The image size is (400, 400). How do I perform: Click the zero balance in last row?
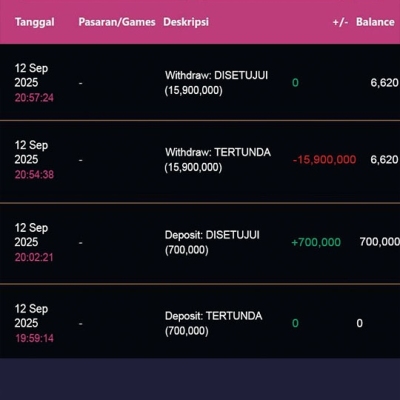click(x=360, y=323)
